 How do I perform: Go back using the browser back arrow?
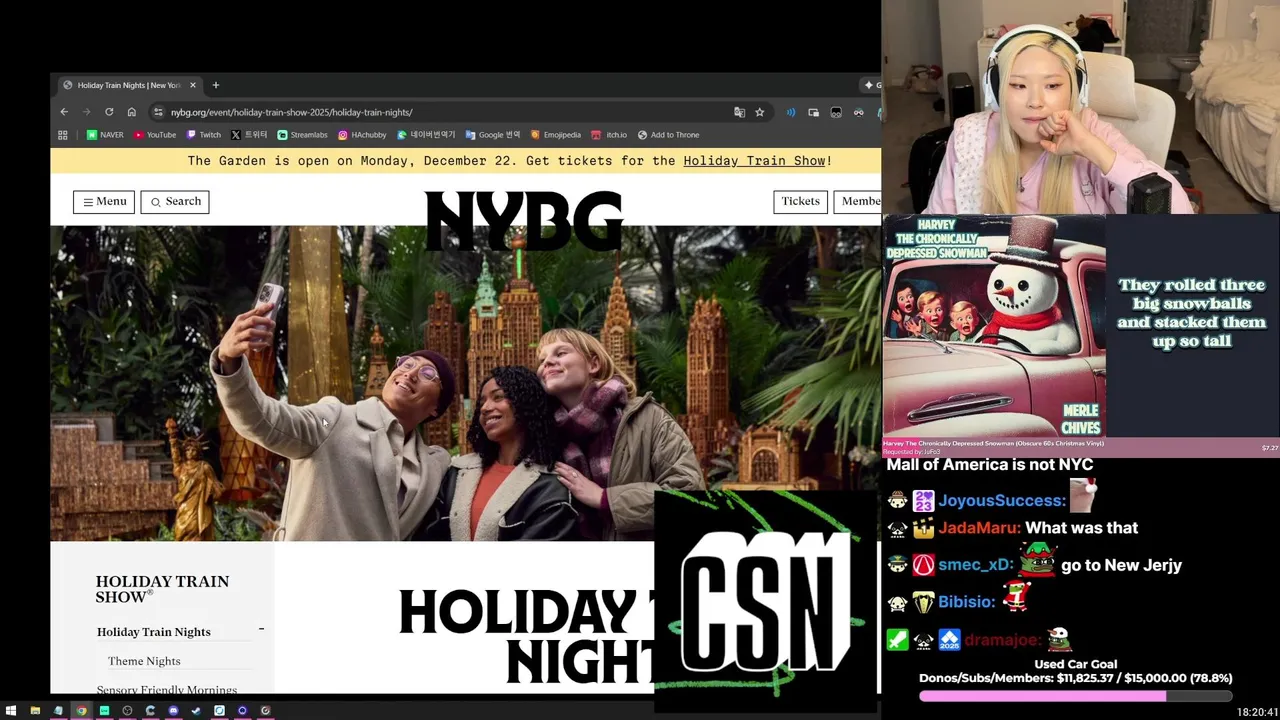[x=64, y=112]
